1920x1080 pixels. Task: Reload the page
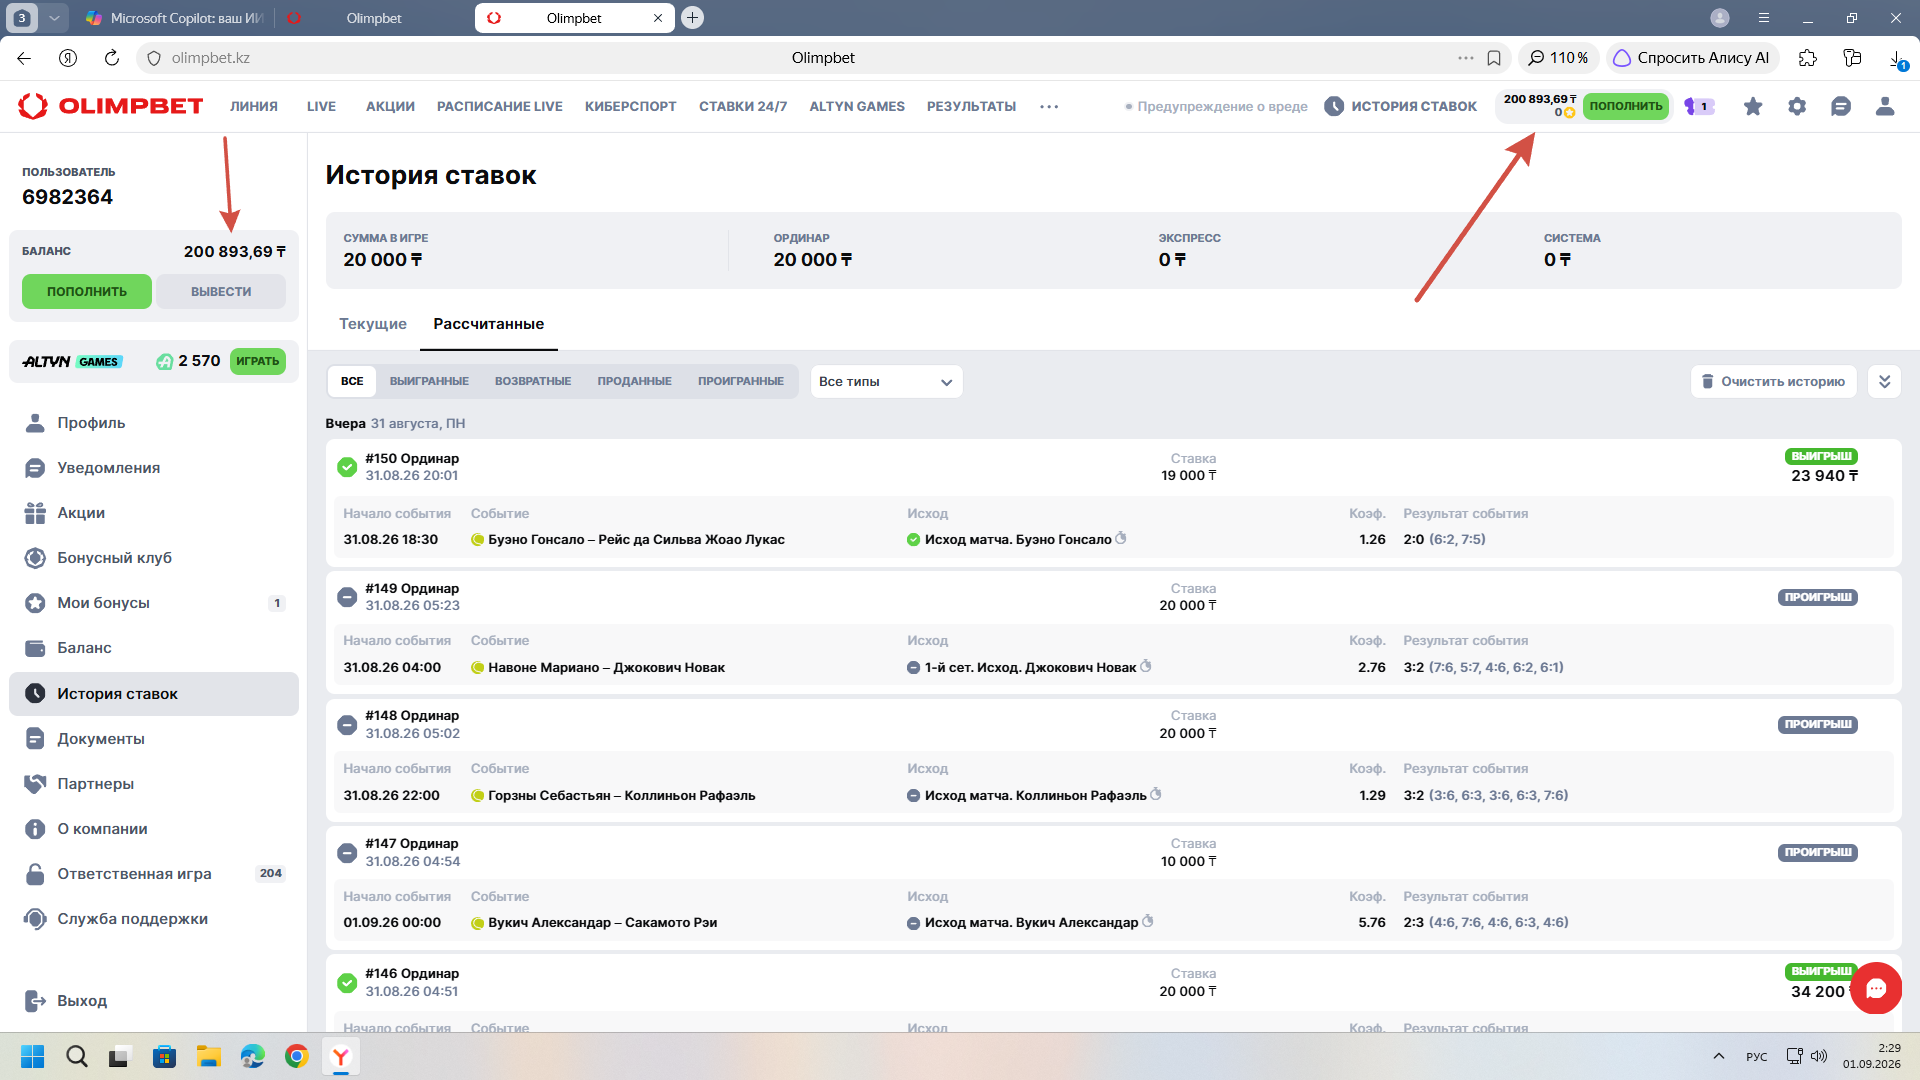(x=112, y=58)
